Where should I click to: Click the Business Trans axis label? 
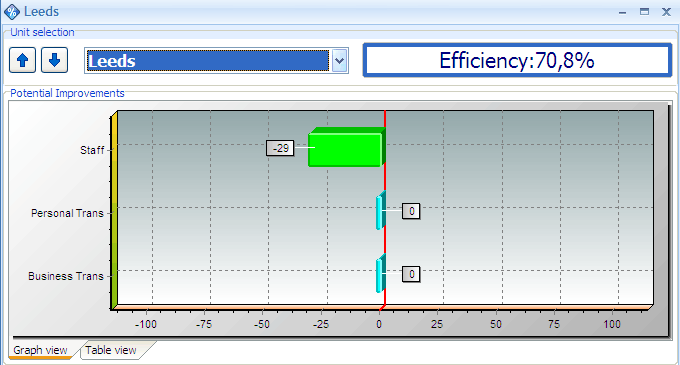click(66, 276)
